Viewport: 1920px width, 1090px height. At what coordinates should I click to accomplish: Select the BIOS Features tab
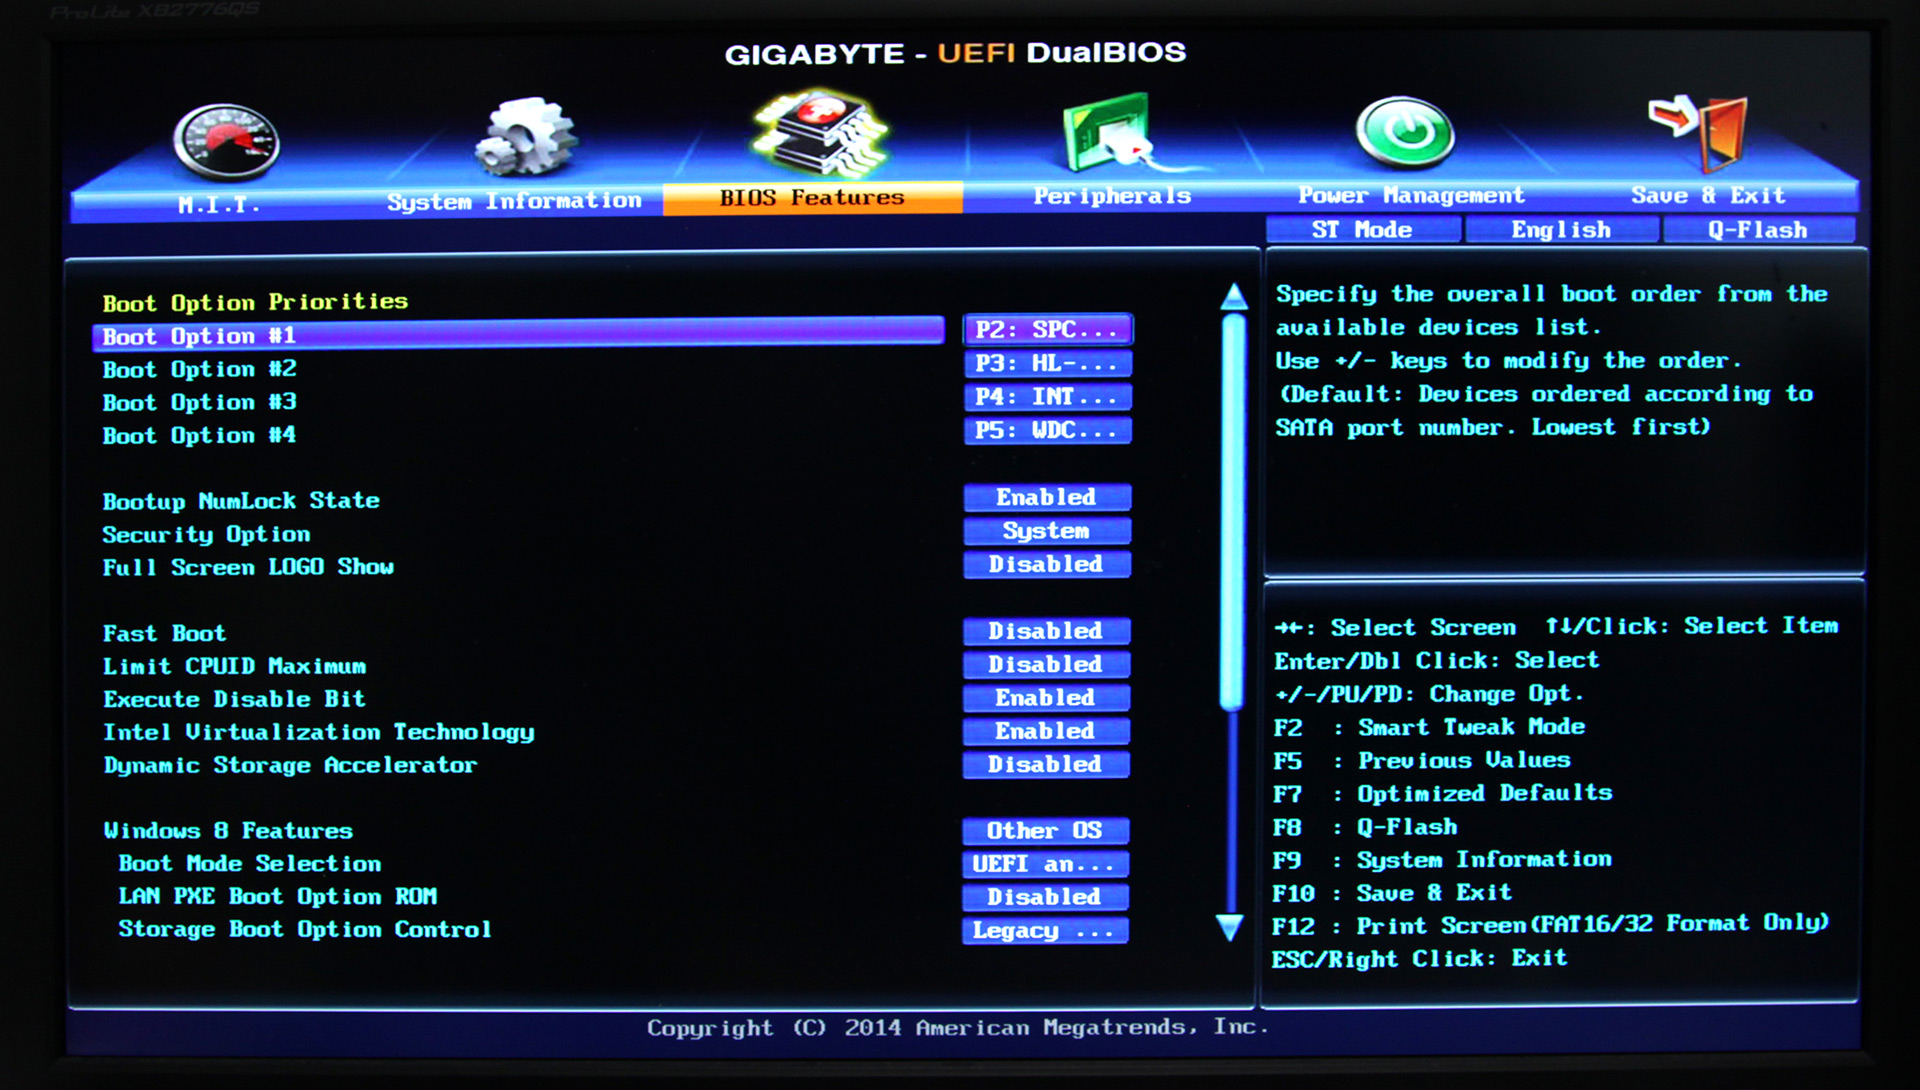click(x=812, y=198)
